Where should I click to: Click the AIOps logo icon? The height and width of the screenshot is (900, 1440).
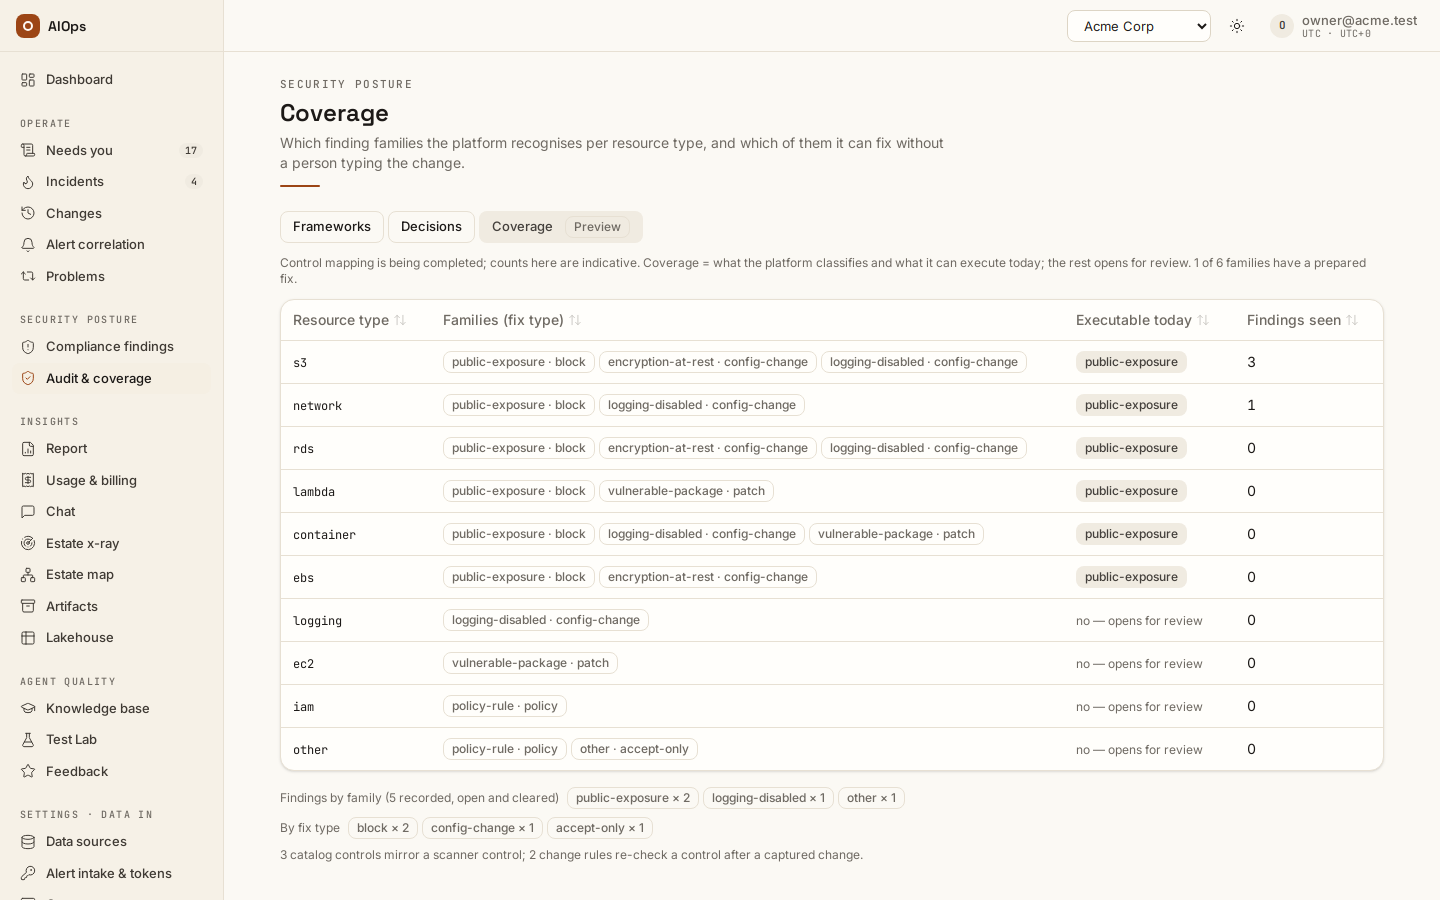(x=28, y=26)
